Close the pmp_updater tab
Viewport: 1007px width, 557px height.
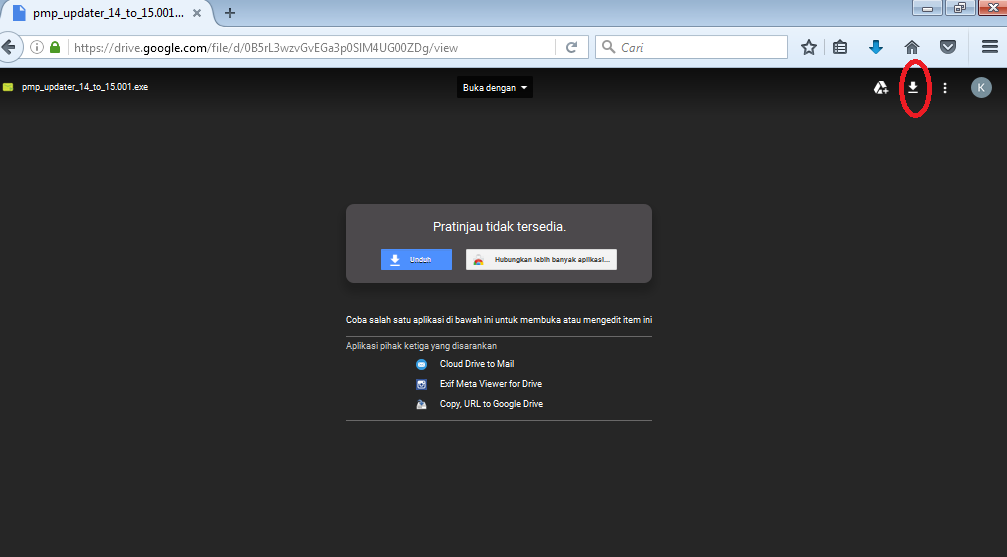pyautogui.click(x=197, y=13)
